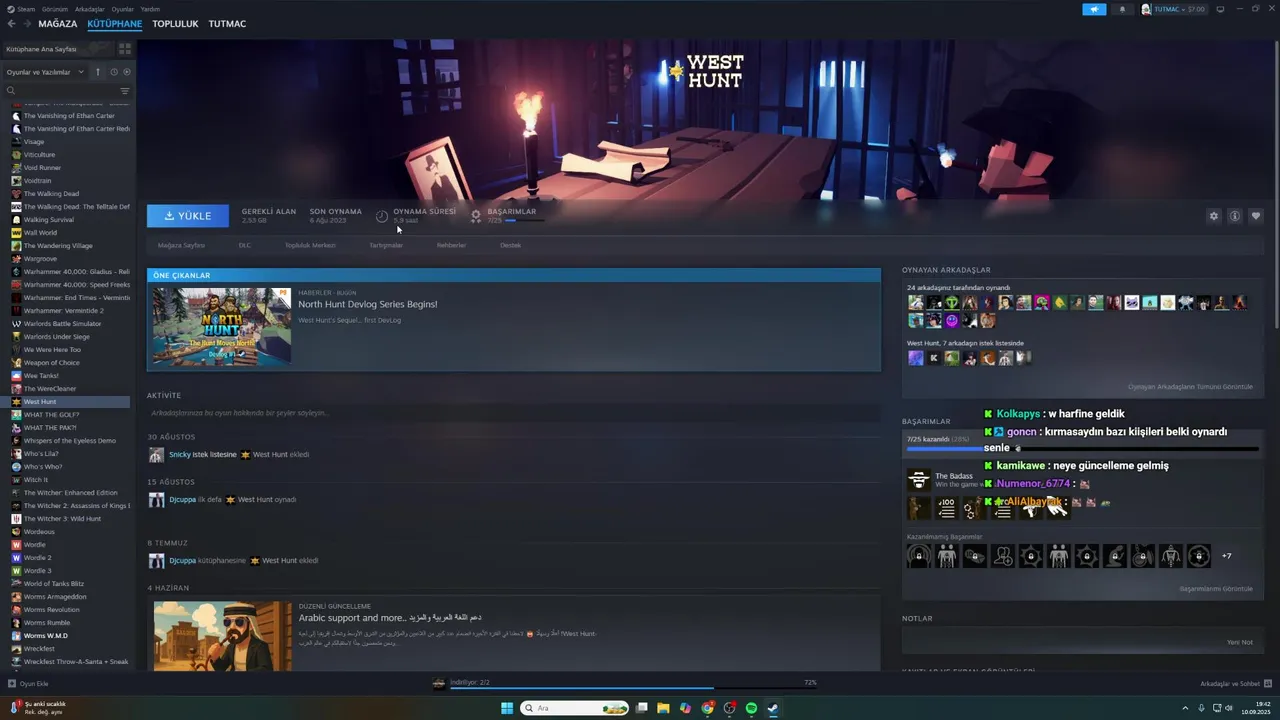Screen dimensions: 1280x720
Task: Go forward with the right arrow
Action: [x=26, y=24]
